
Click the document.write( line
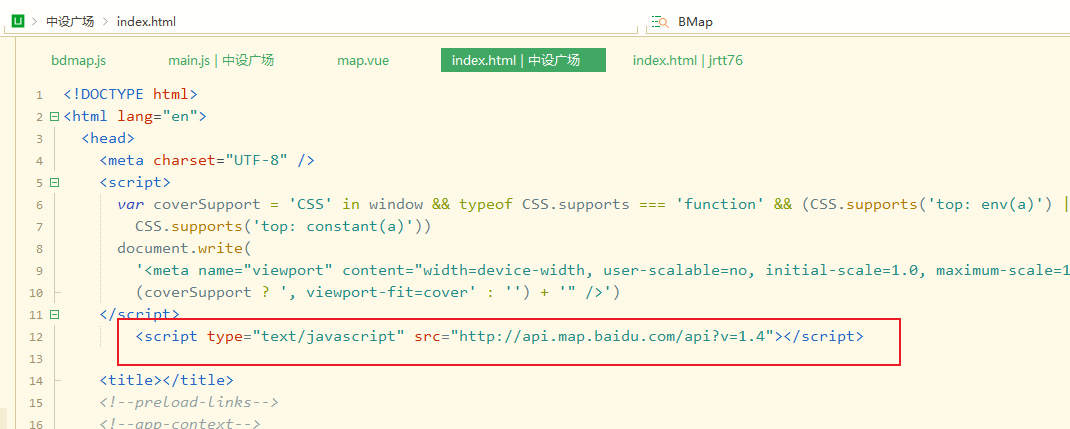[184, 248]
